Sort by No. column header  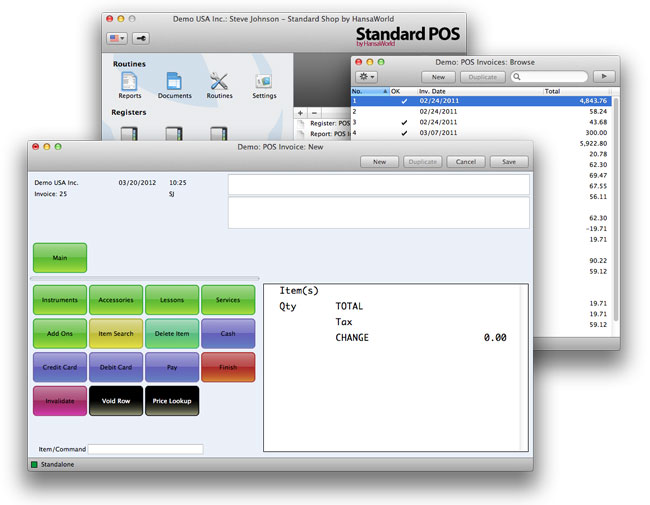click(370, 91)
